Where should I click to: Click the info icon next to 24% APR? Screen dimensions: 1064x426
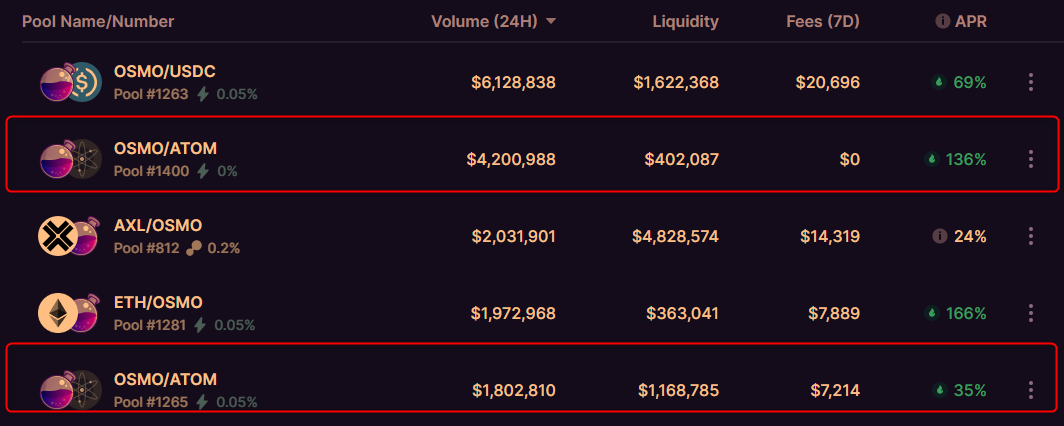(x=939, y=236)
